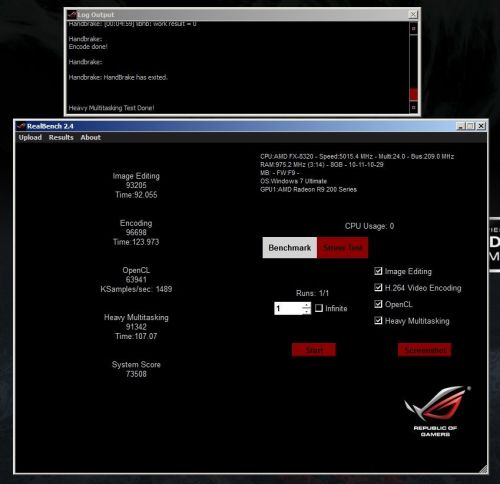Click the CPU Usage: 0 readout
This screenshot has height=484, width=500.
(369, 226)
